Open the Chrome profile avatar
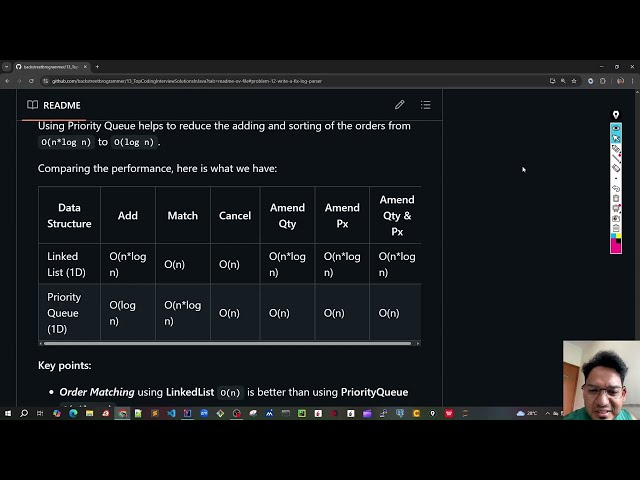 pyautogui.click(x=620, y=81)
